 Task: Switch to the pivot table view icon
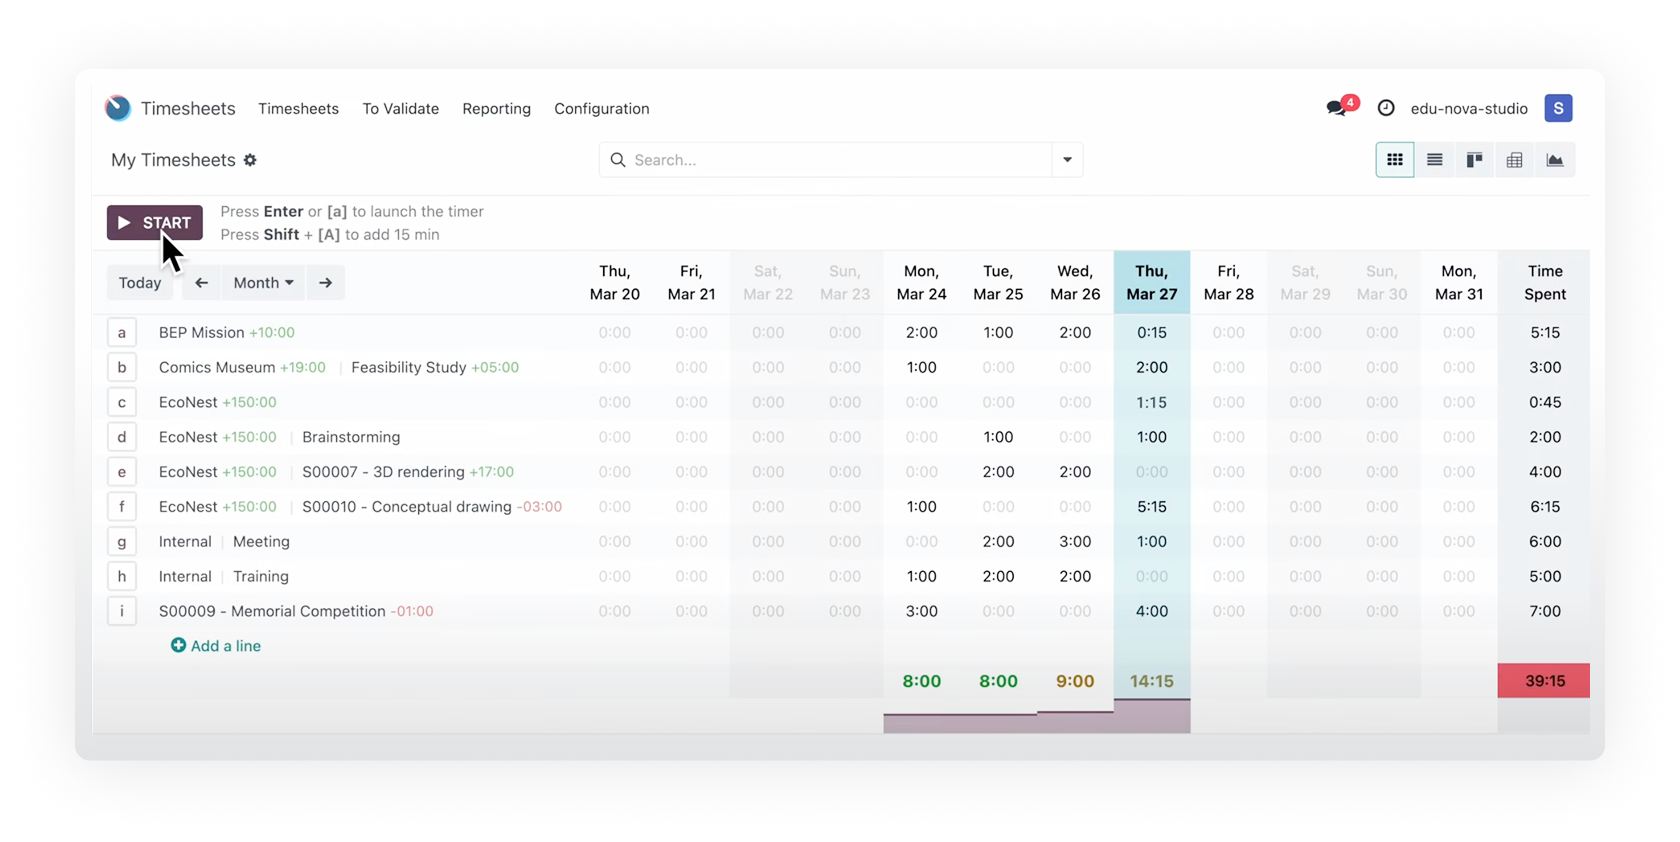click(1514, 160)
